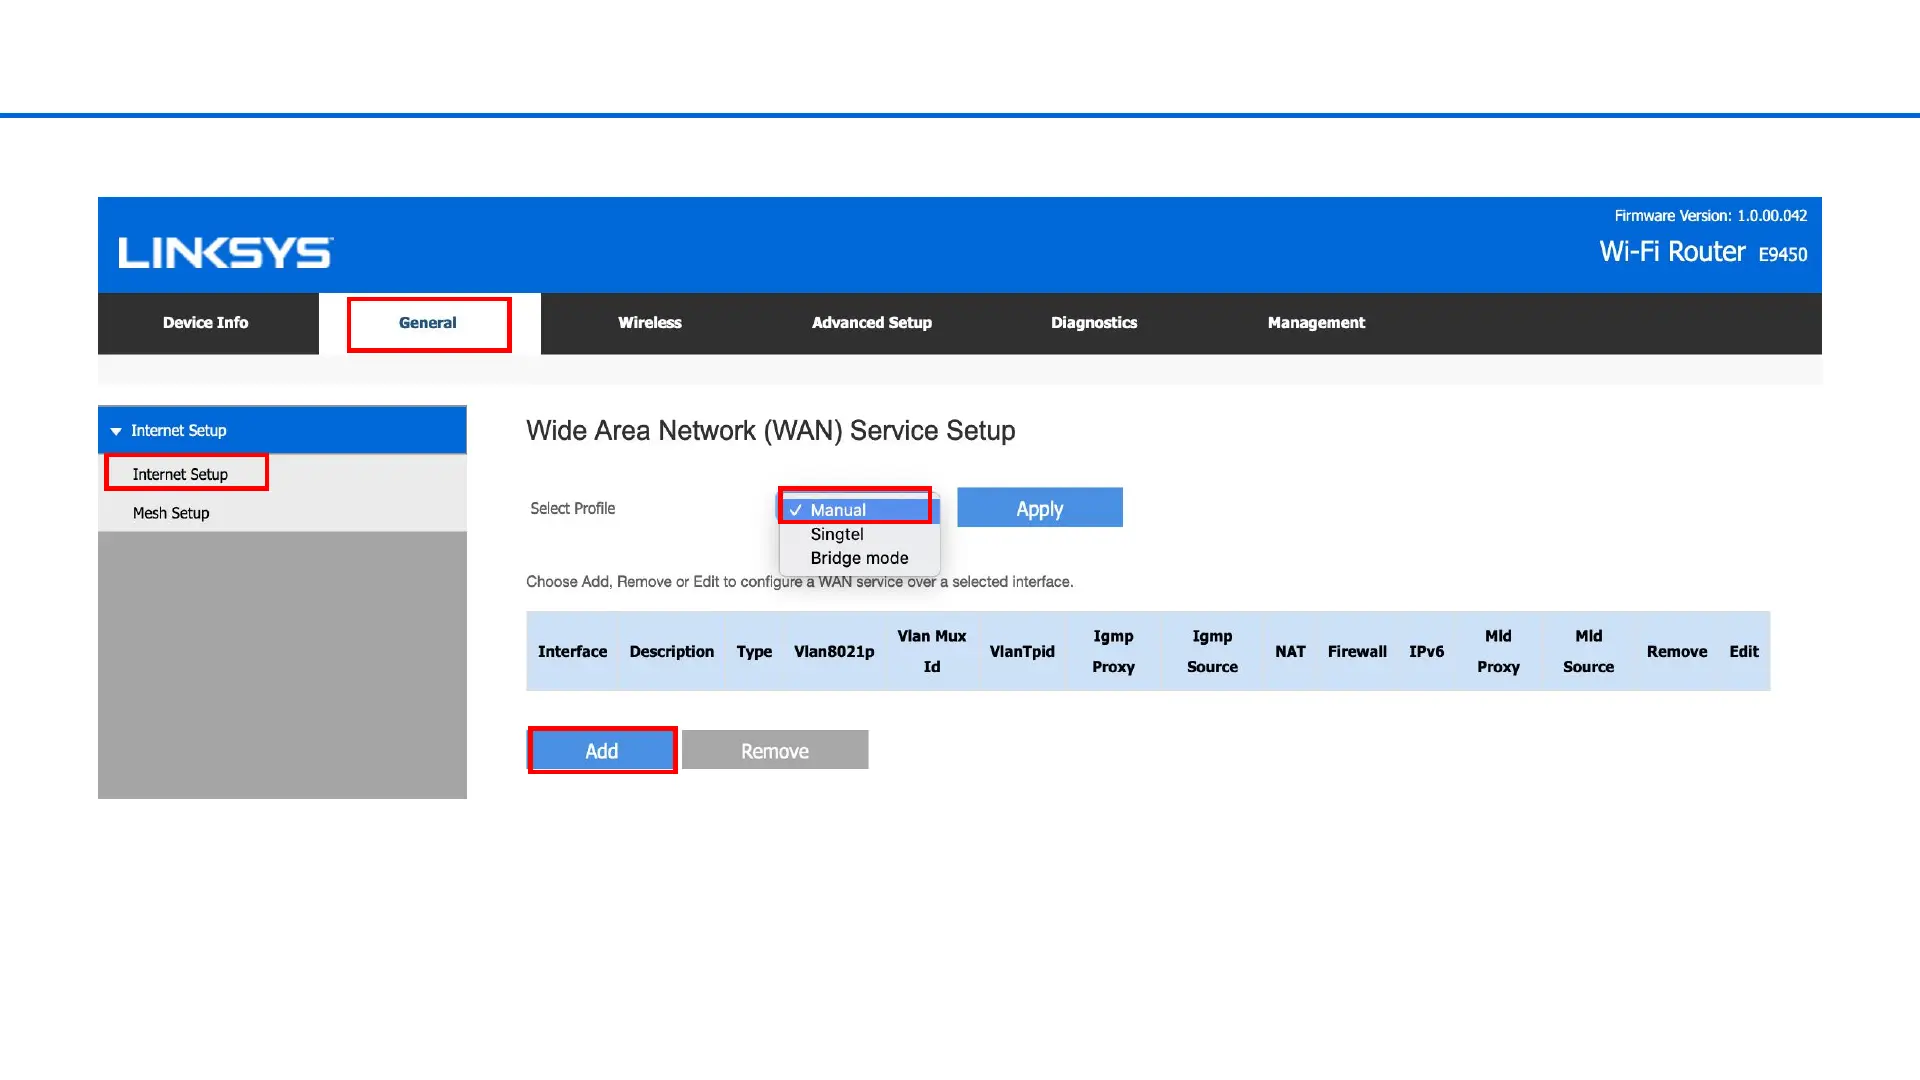Click the gray Remove button
Viewport: 1920px width, 1080px height.
point(775,751)
